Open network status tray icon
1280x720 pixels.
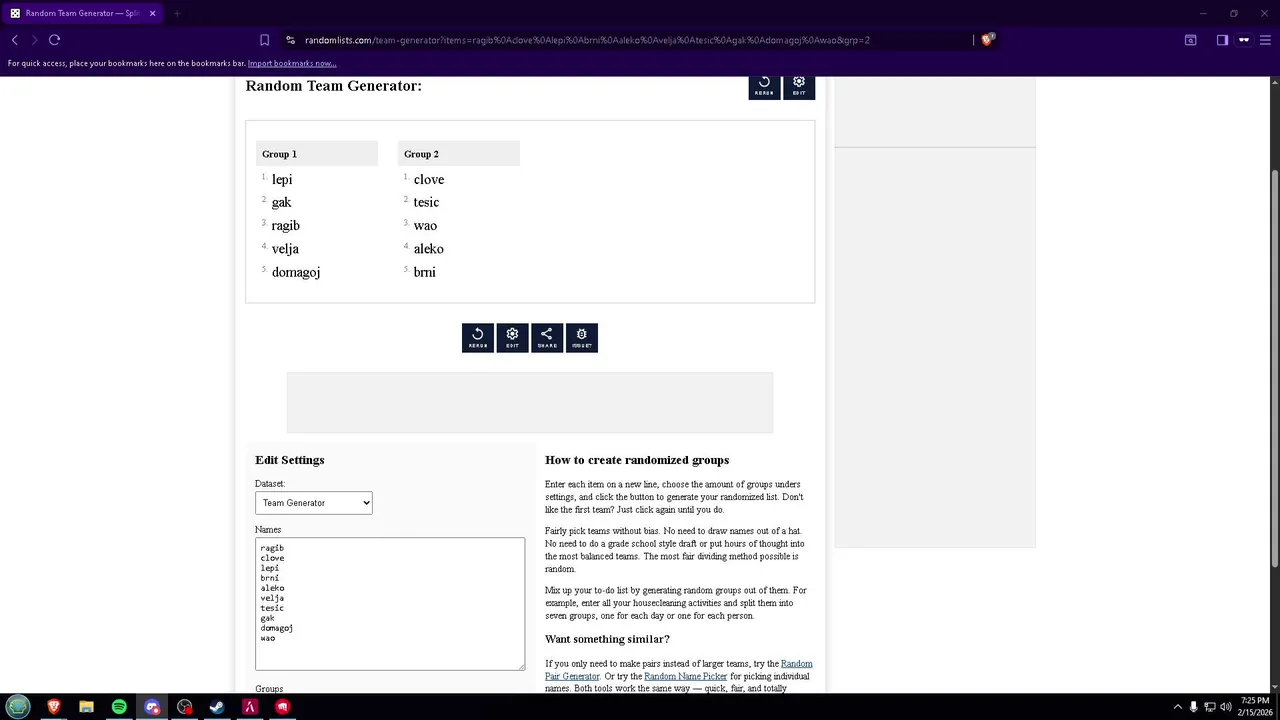click(1210, 707)
